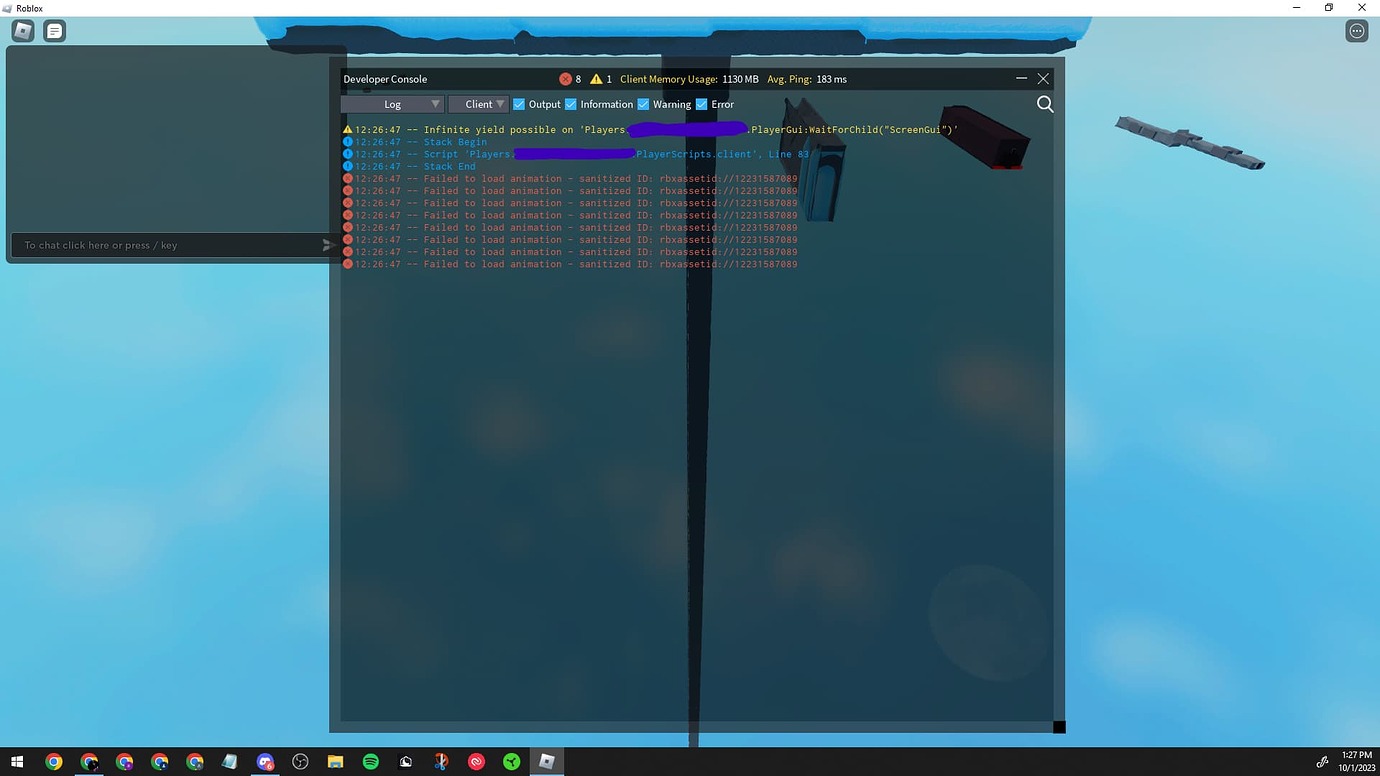Viewport: 1380px width, 776px height.
Task: Open Discord from the taskbar
Action: point(264,762)
